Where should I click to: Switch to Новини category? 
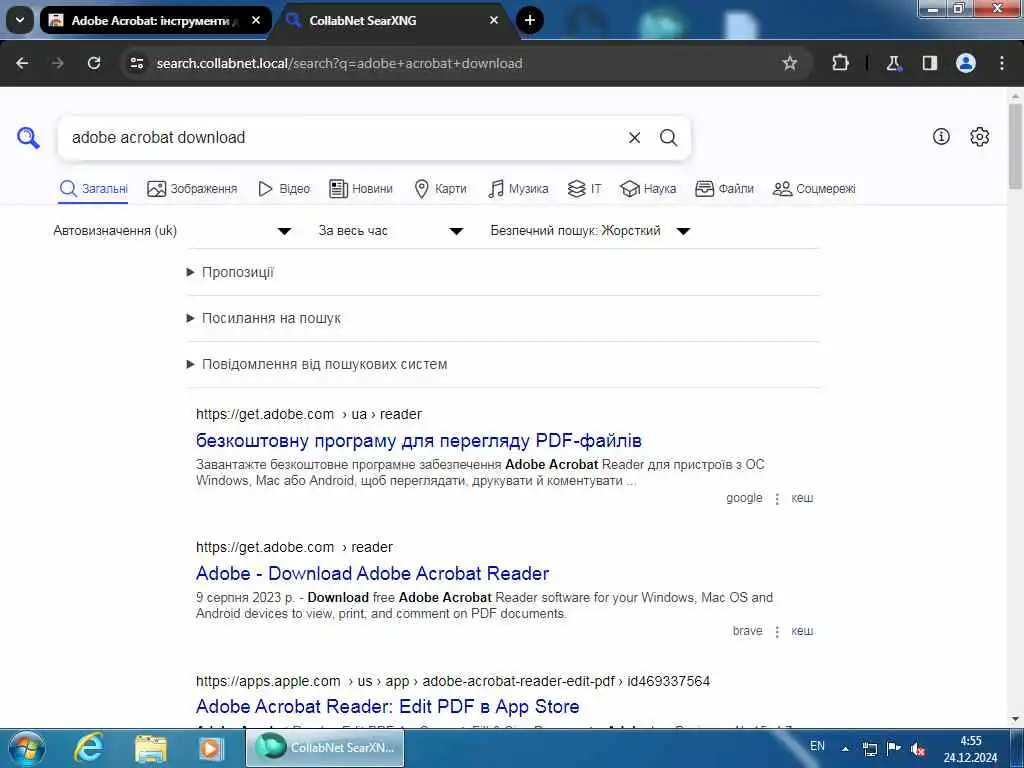361,189
